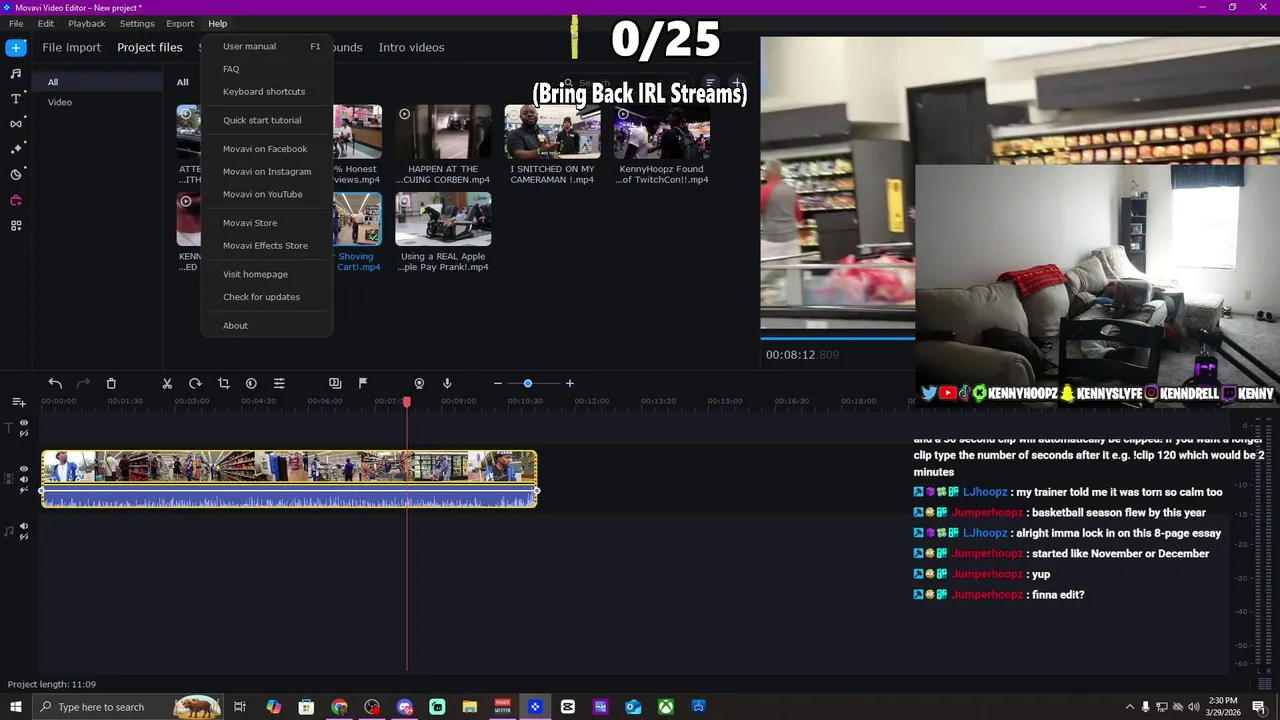The height and width of the screenshot is (720, 1280).
Task: Open the Filters magic wand tool
Action: (x=16, y=149)
